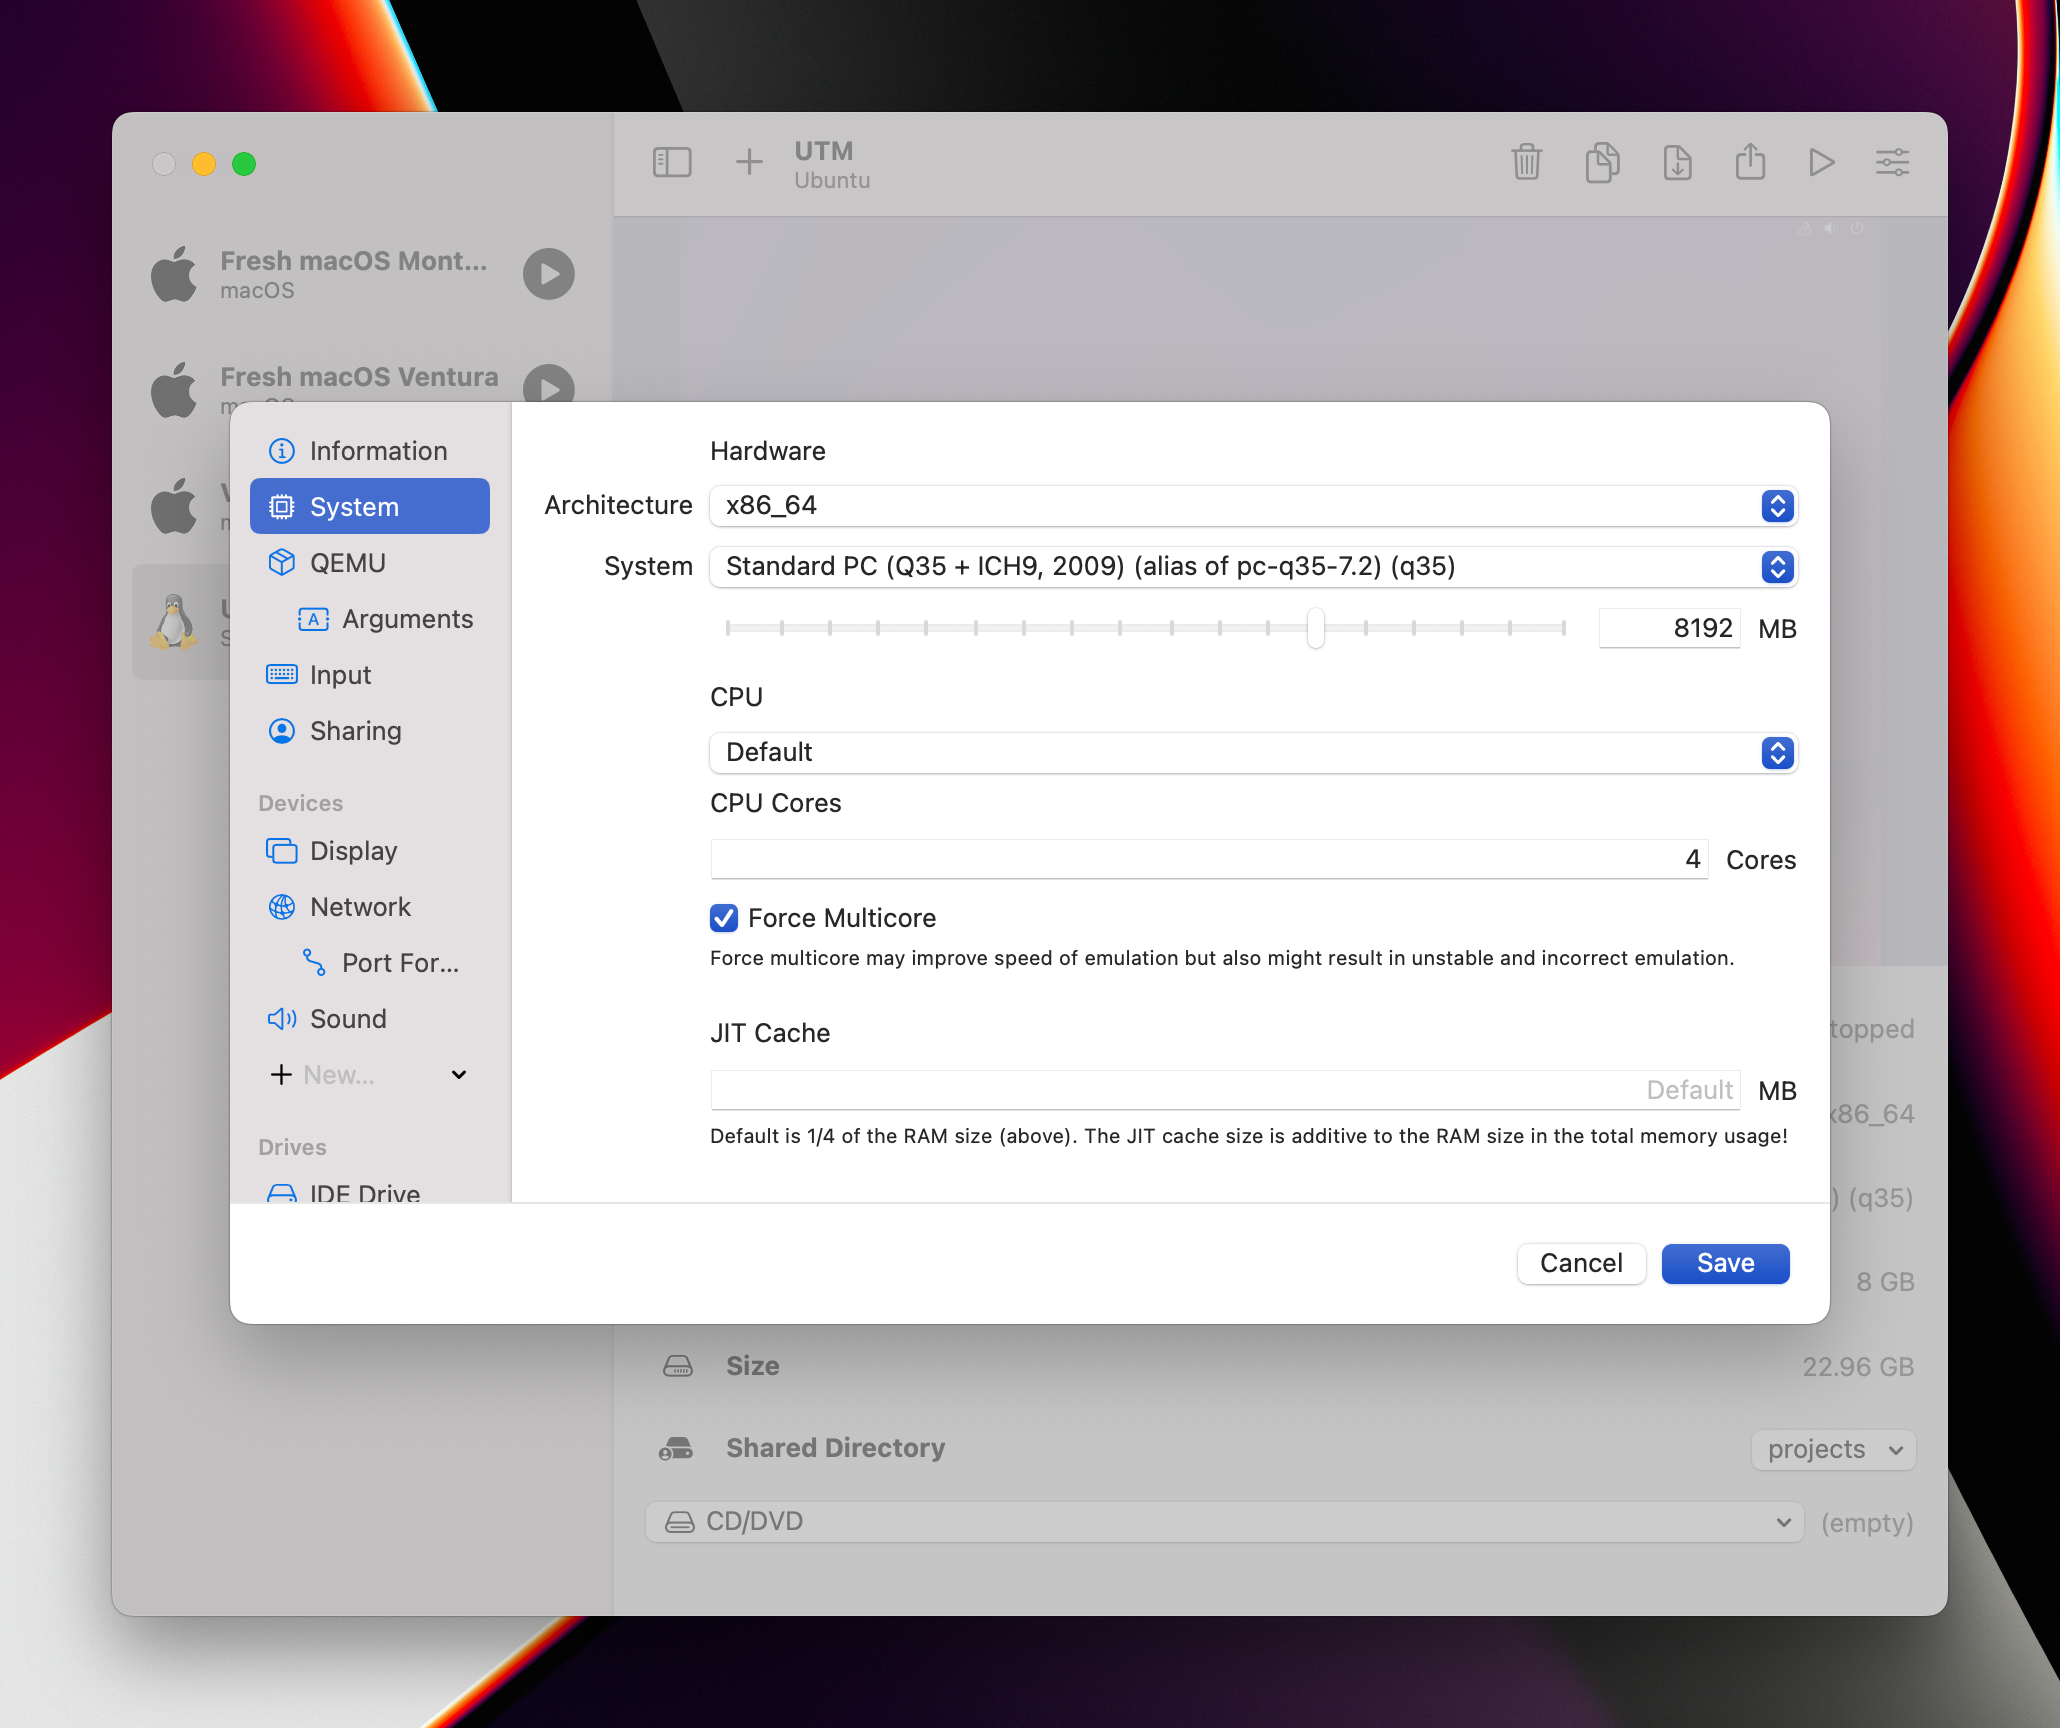Screen dimensions: 2060x1728
Task: Open the IDE Drive settings
Action: tap(370, 1191)
